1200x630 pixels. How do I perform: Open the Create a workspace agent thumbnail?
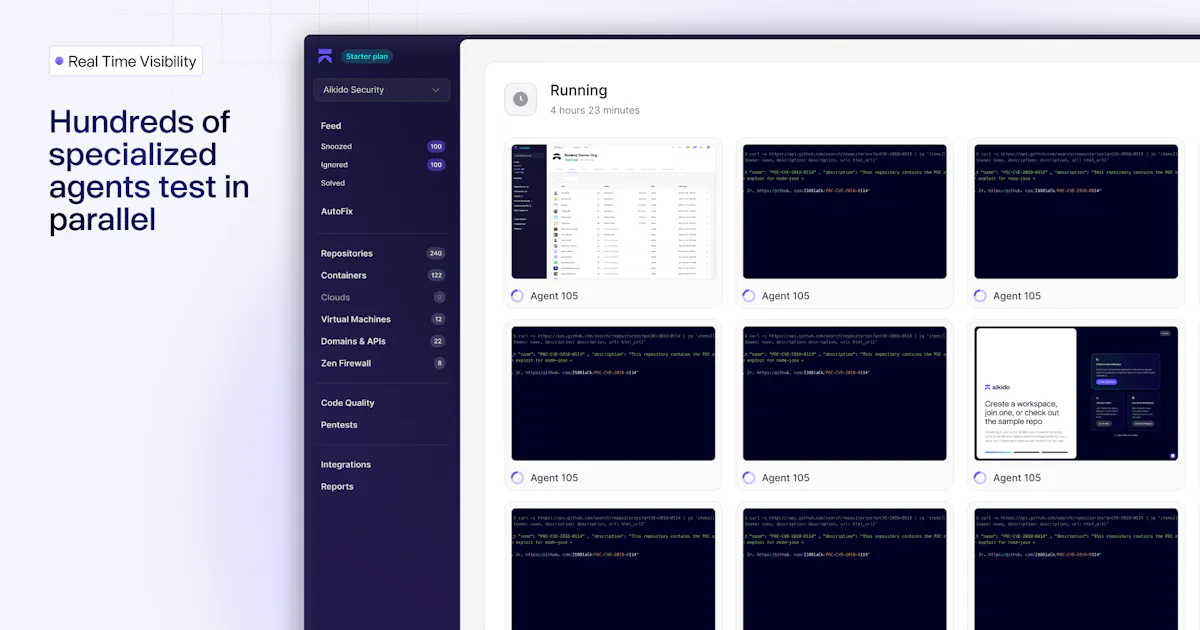pos(1077,394)
